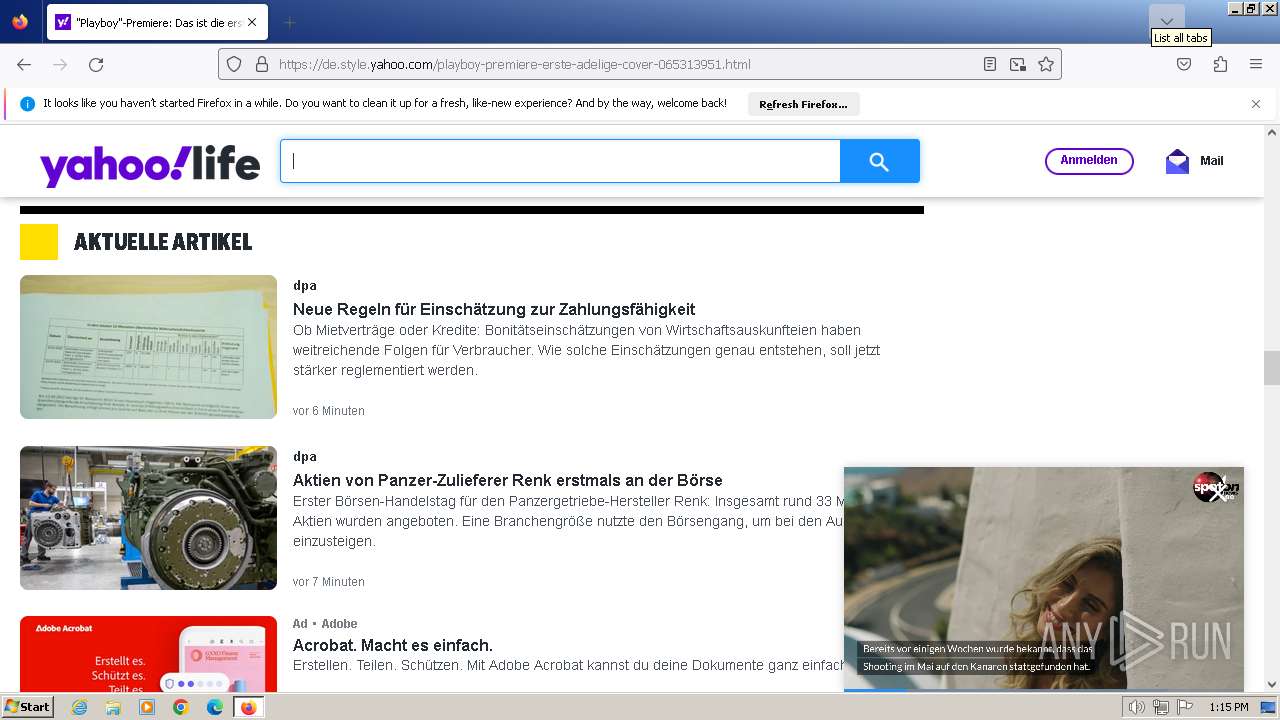1280x720 pixels.
Task: Click Refresh Firefox button
Action: coord(803,104)
